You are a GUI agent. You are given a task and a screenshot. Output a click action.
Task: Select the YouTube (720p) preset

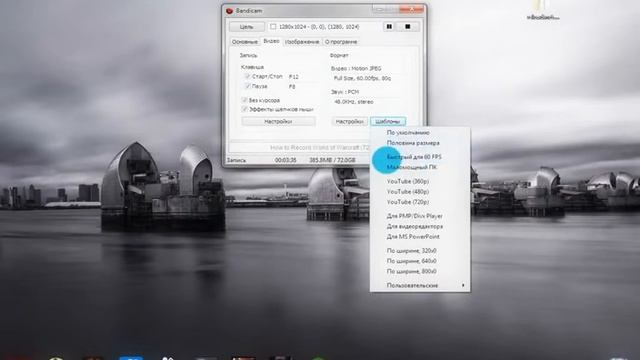[420, 202]
